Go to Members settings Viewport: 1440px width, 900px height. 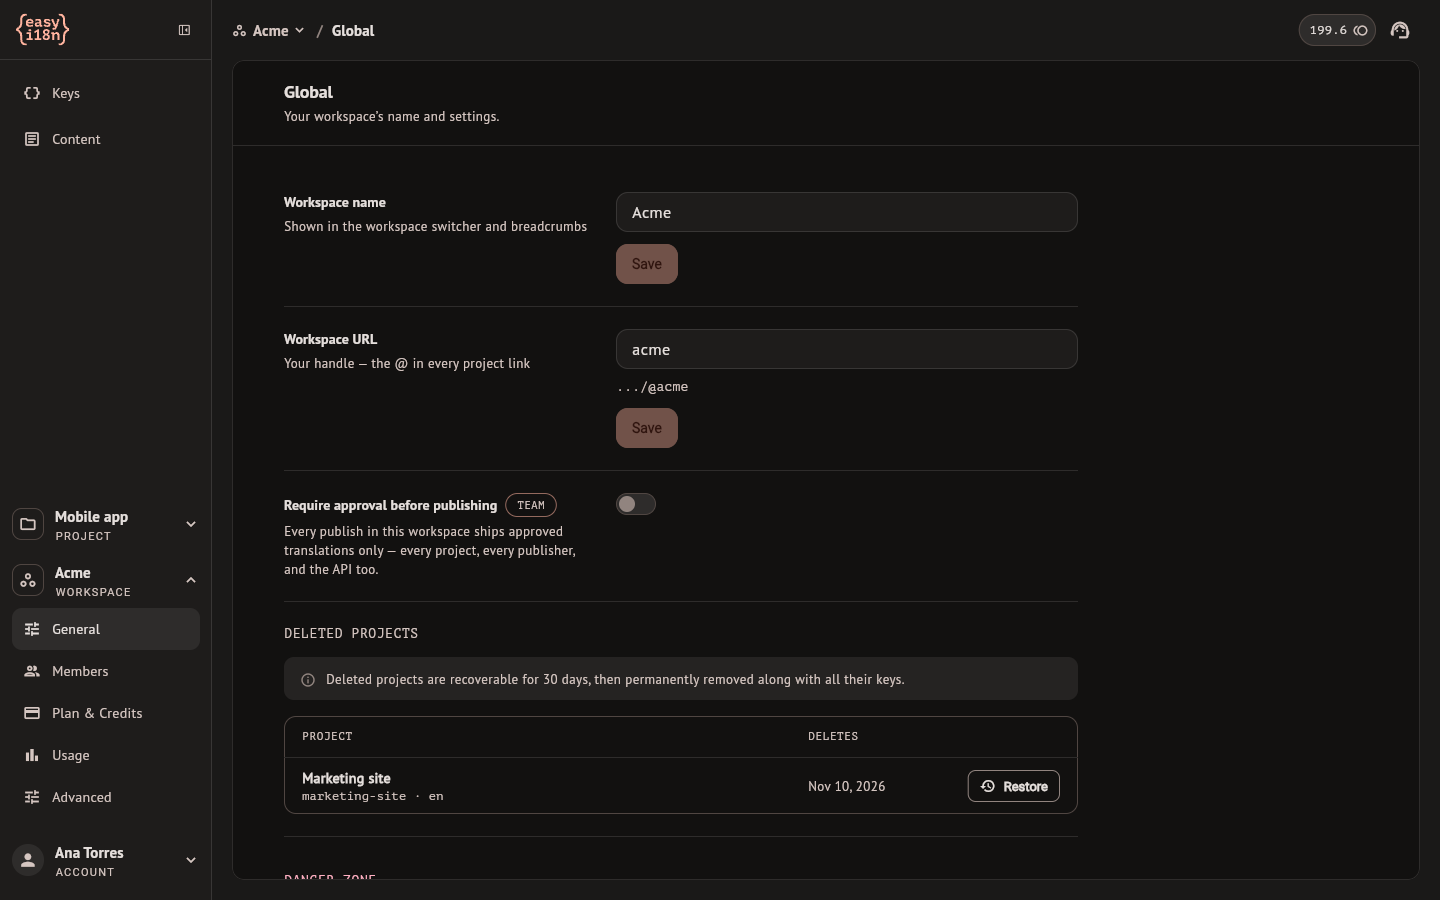[106, 671]
